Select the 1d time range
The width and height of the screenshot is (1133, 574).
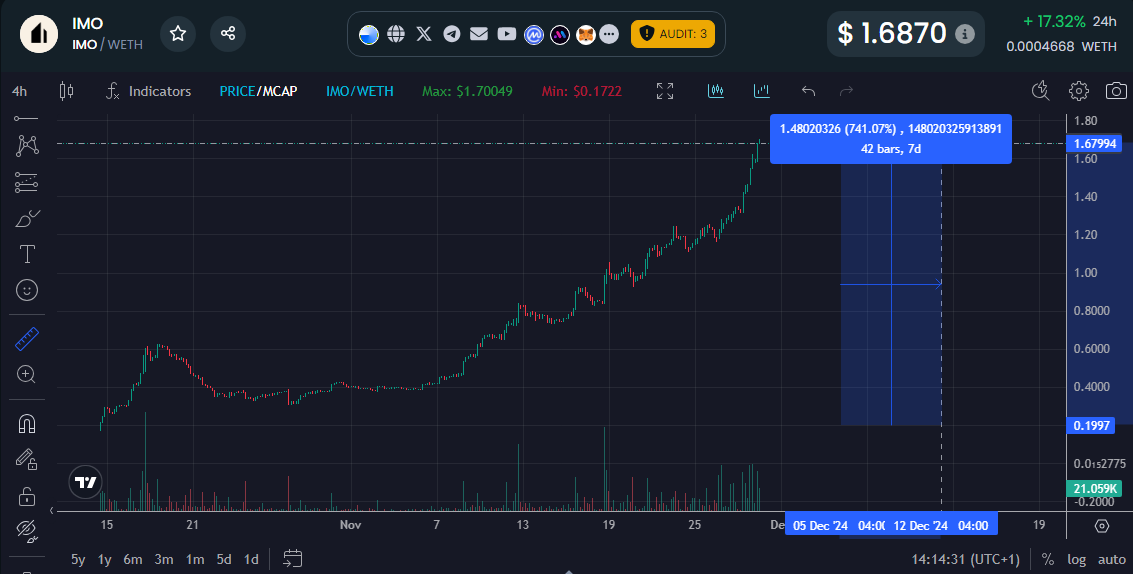click(251, 559)
